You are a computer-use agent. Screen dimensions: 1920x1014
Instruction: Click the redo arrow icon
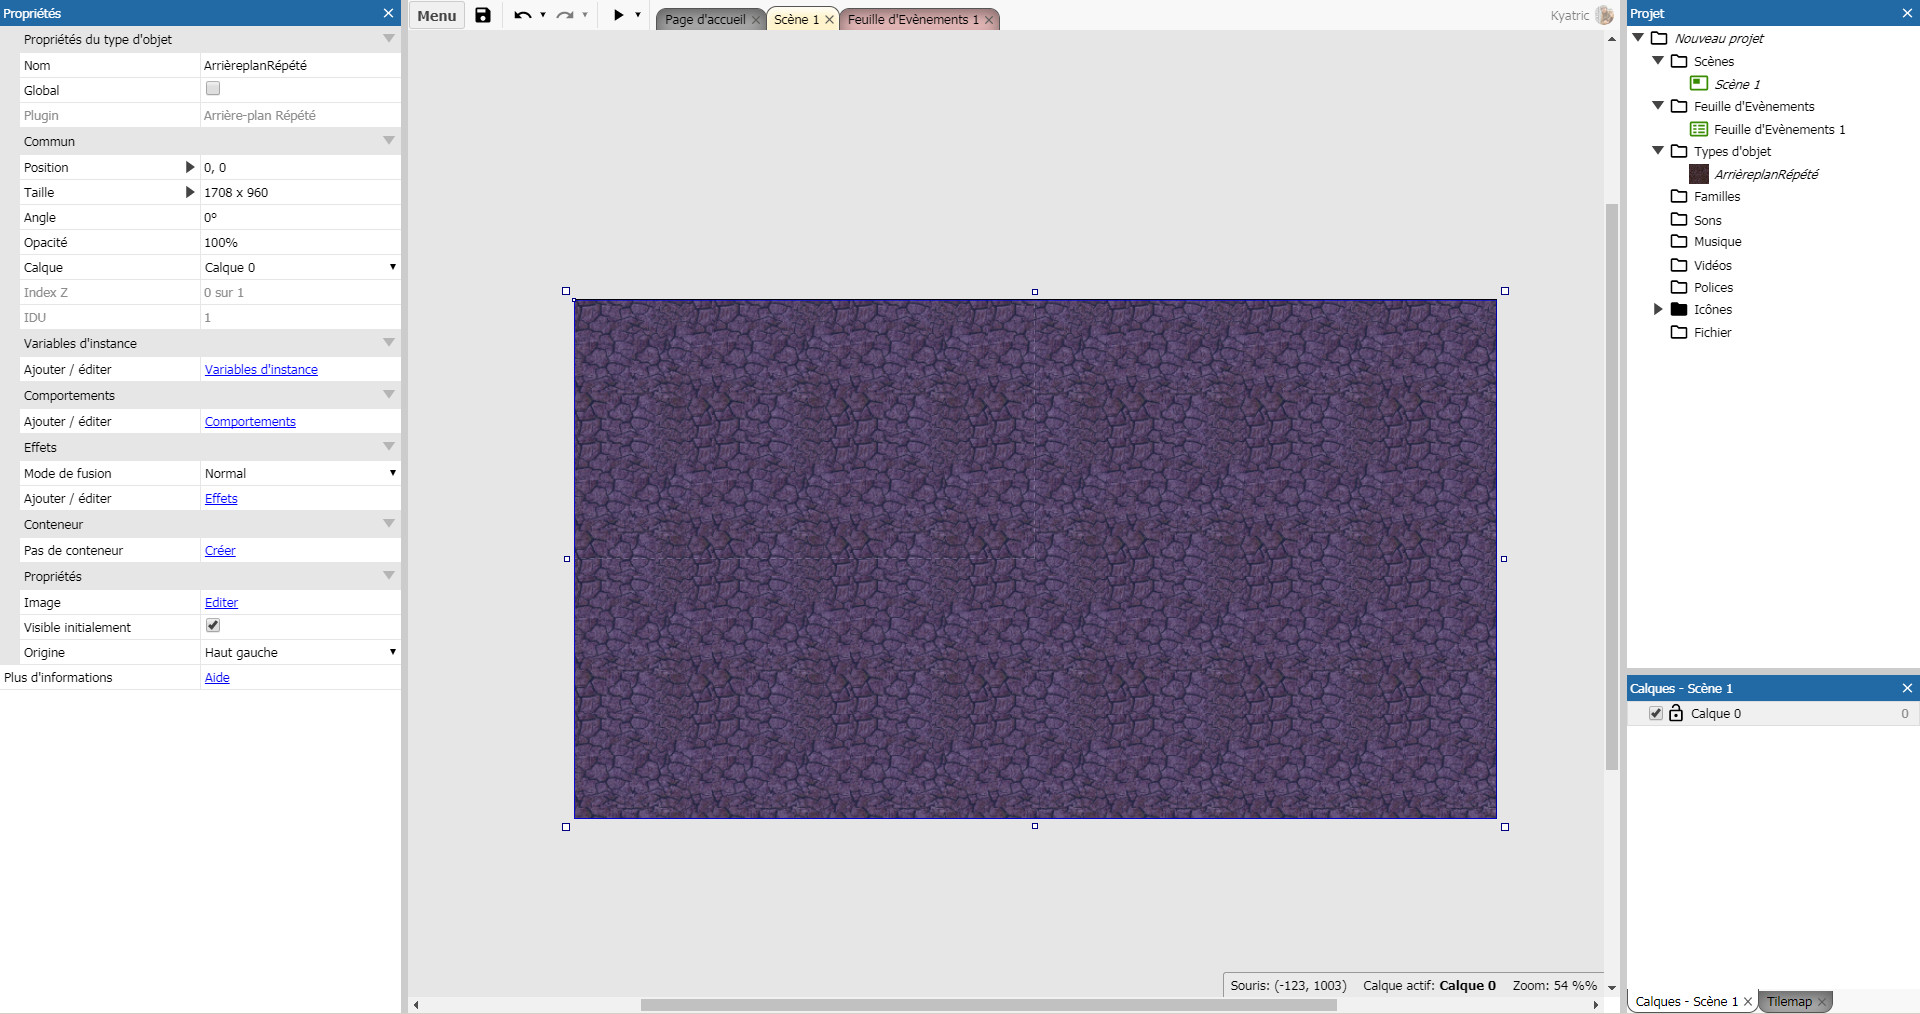coord(565,15)
